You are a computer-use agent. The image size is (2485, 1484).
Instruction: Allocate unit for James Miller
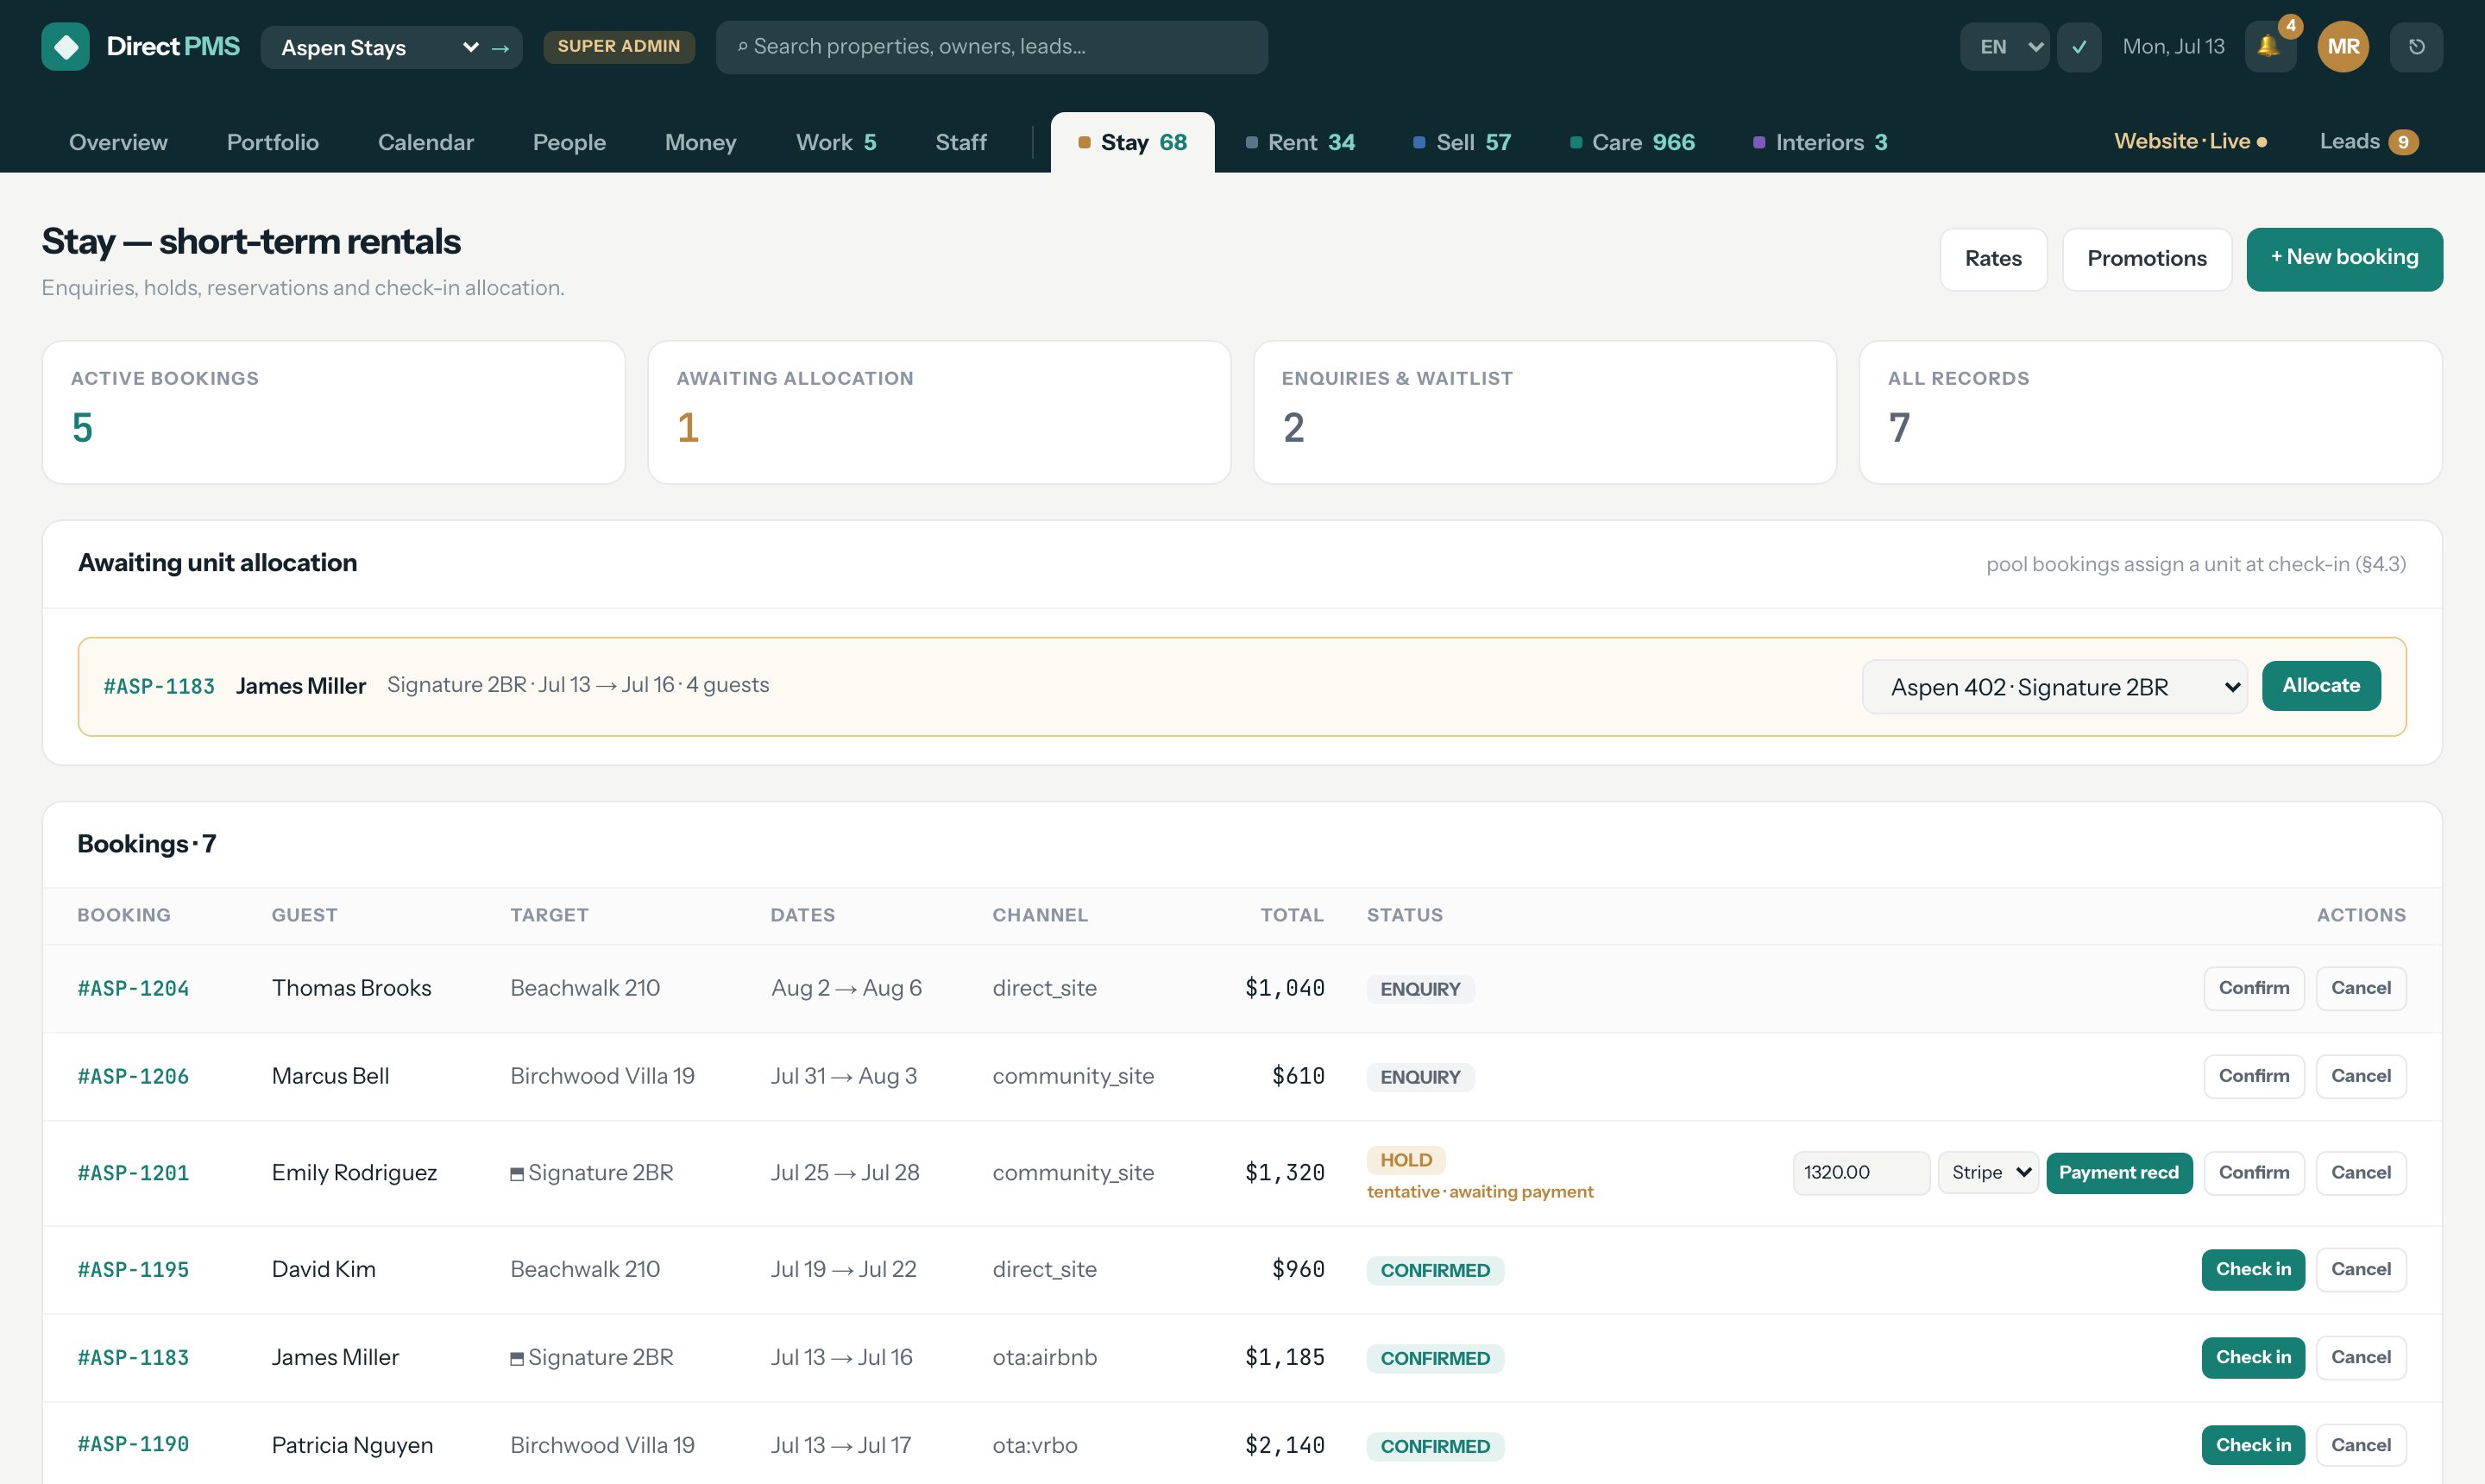2320,686
